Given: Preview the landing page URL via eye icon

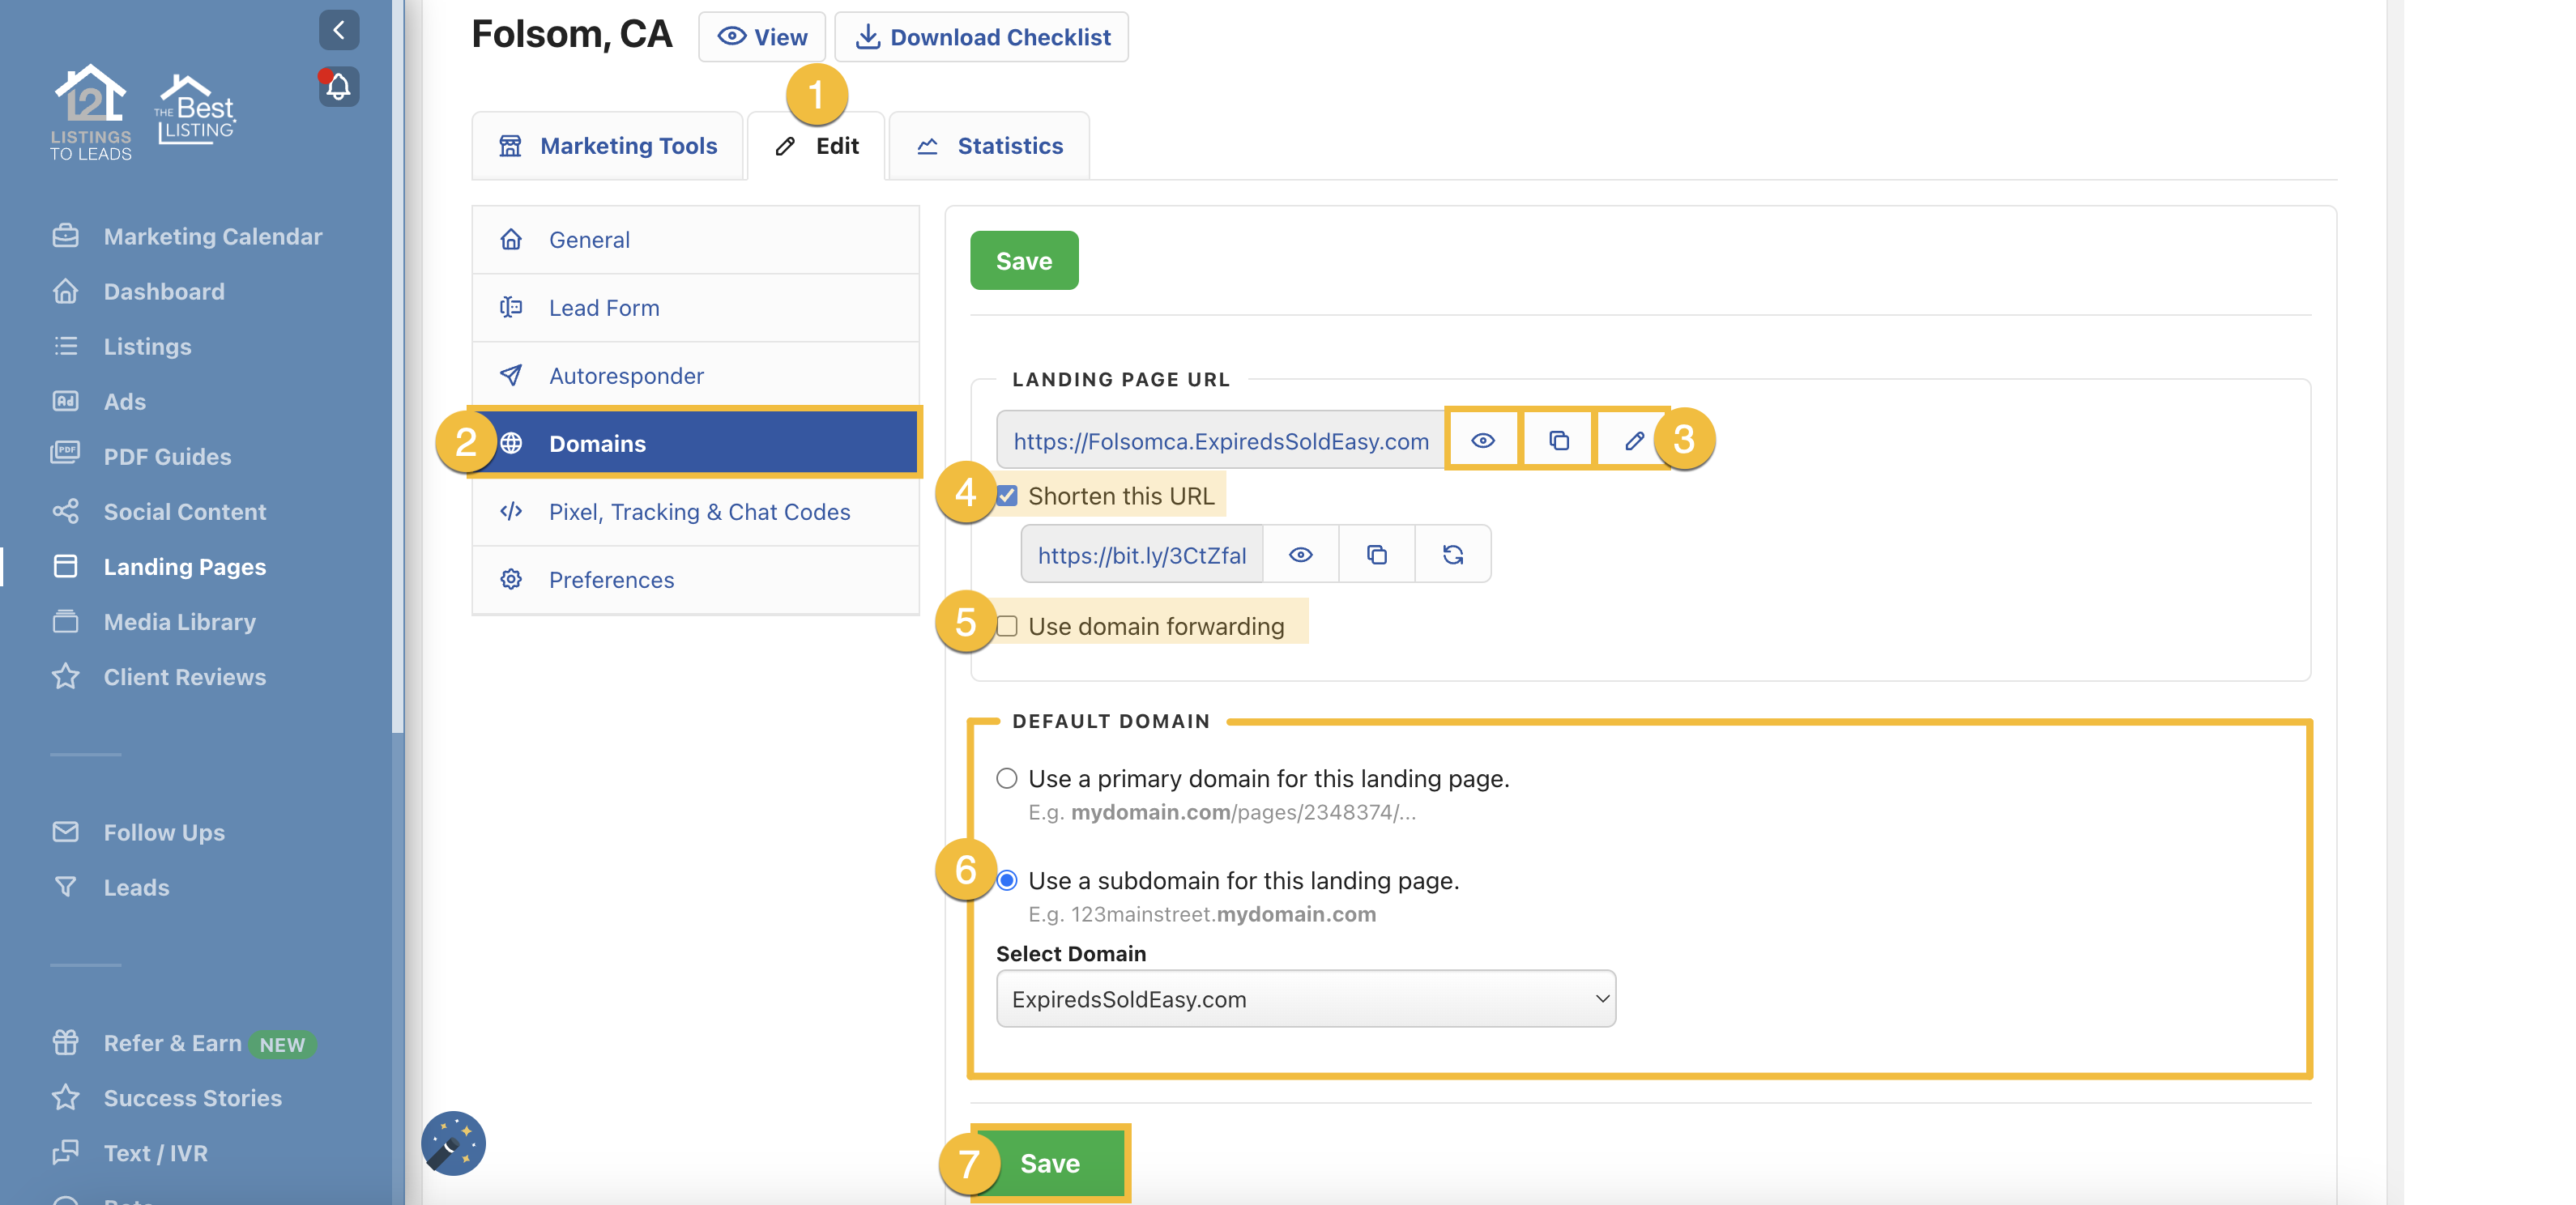Looking at the screenshot, I should tap(1483, 439).
